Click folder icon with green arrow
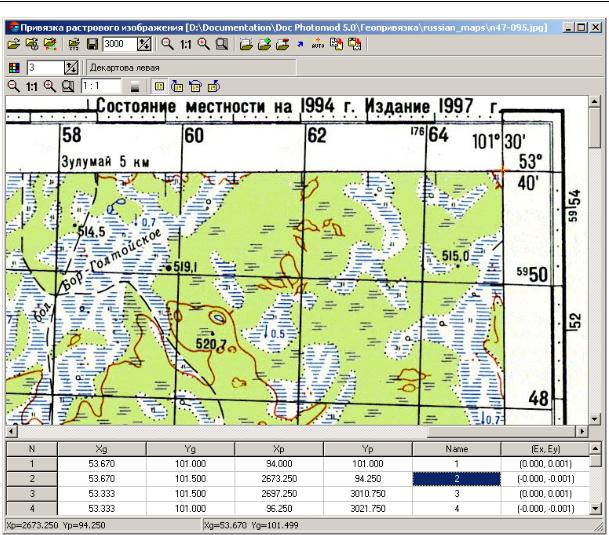The width and height of the screenshot is (609, 535). [x=264, y=44]
